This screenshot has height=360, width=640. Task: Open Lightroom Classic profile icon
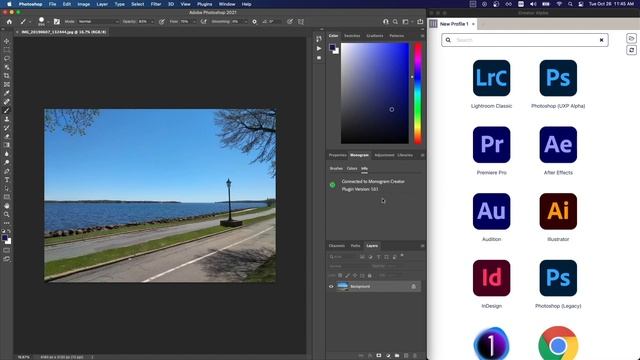491,78
